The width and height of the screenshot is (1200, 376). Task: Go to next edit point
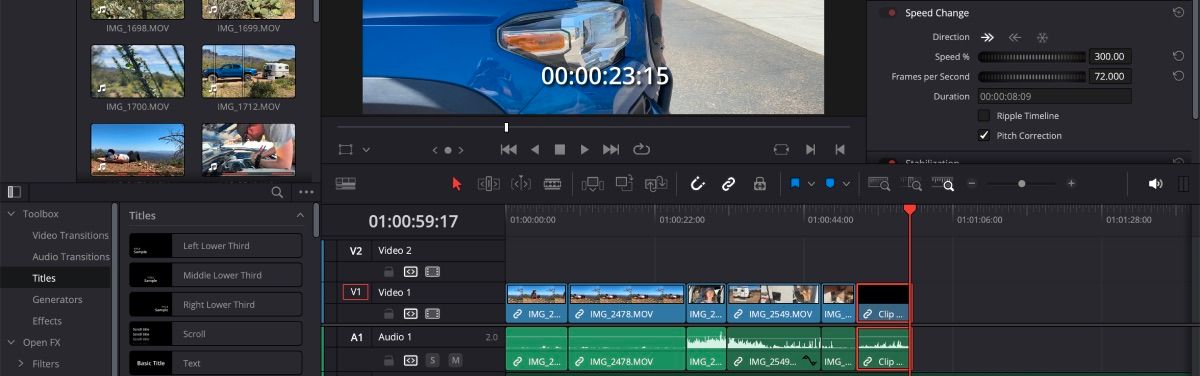click(x=812, y=149)
